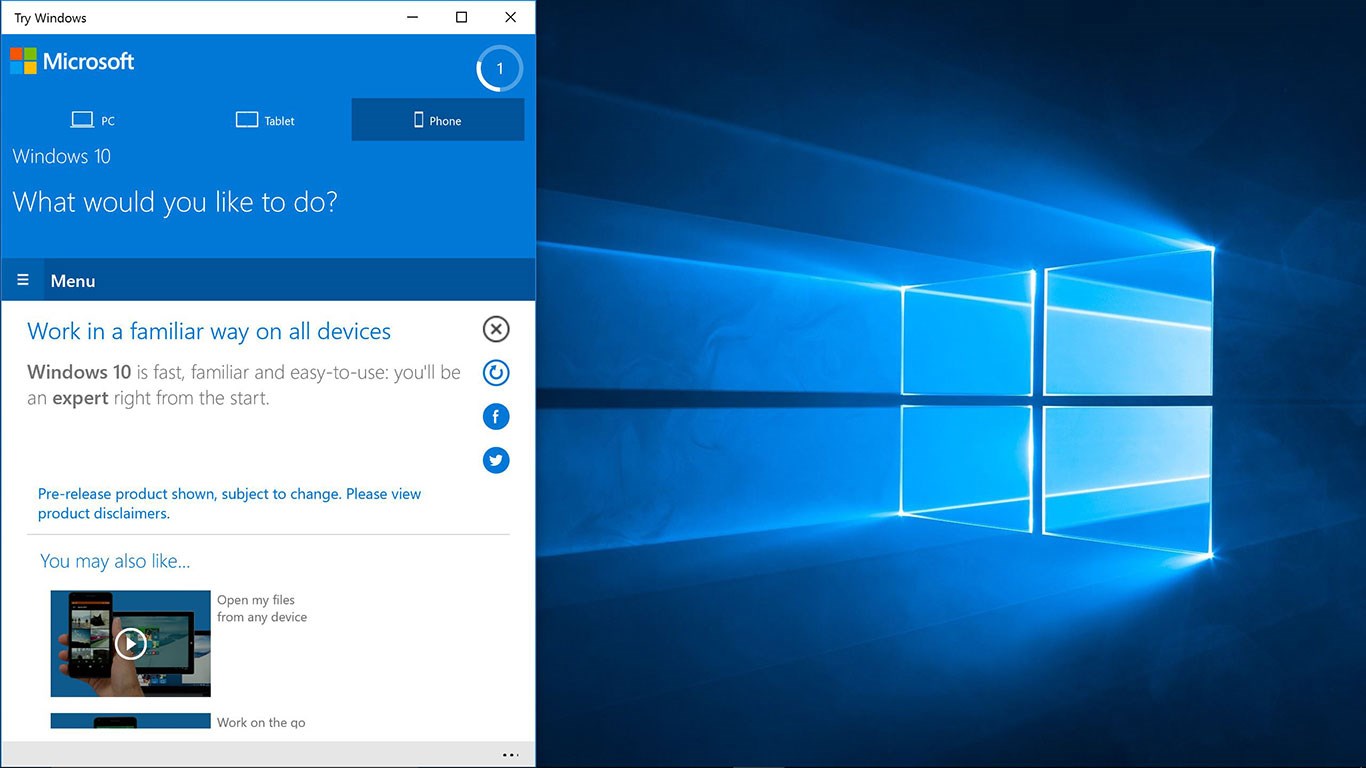1366x768 pixels.
Task: Open 'Open my files from any device' link
Action: pos(261,608)
